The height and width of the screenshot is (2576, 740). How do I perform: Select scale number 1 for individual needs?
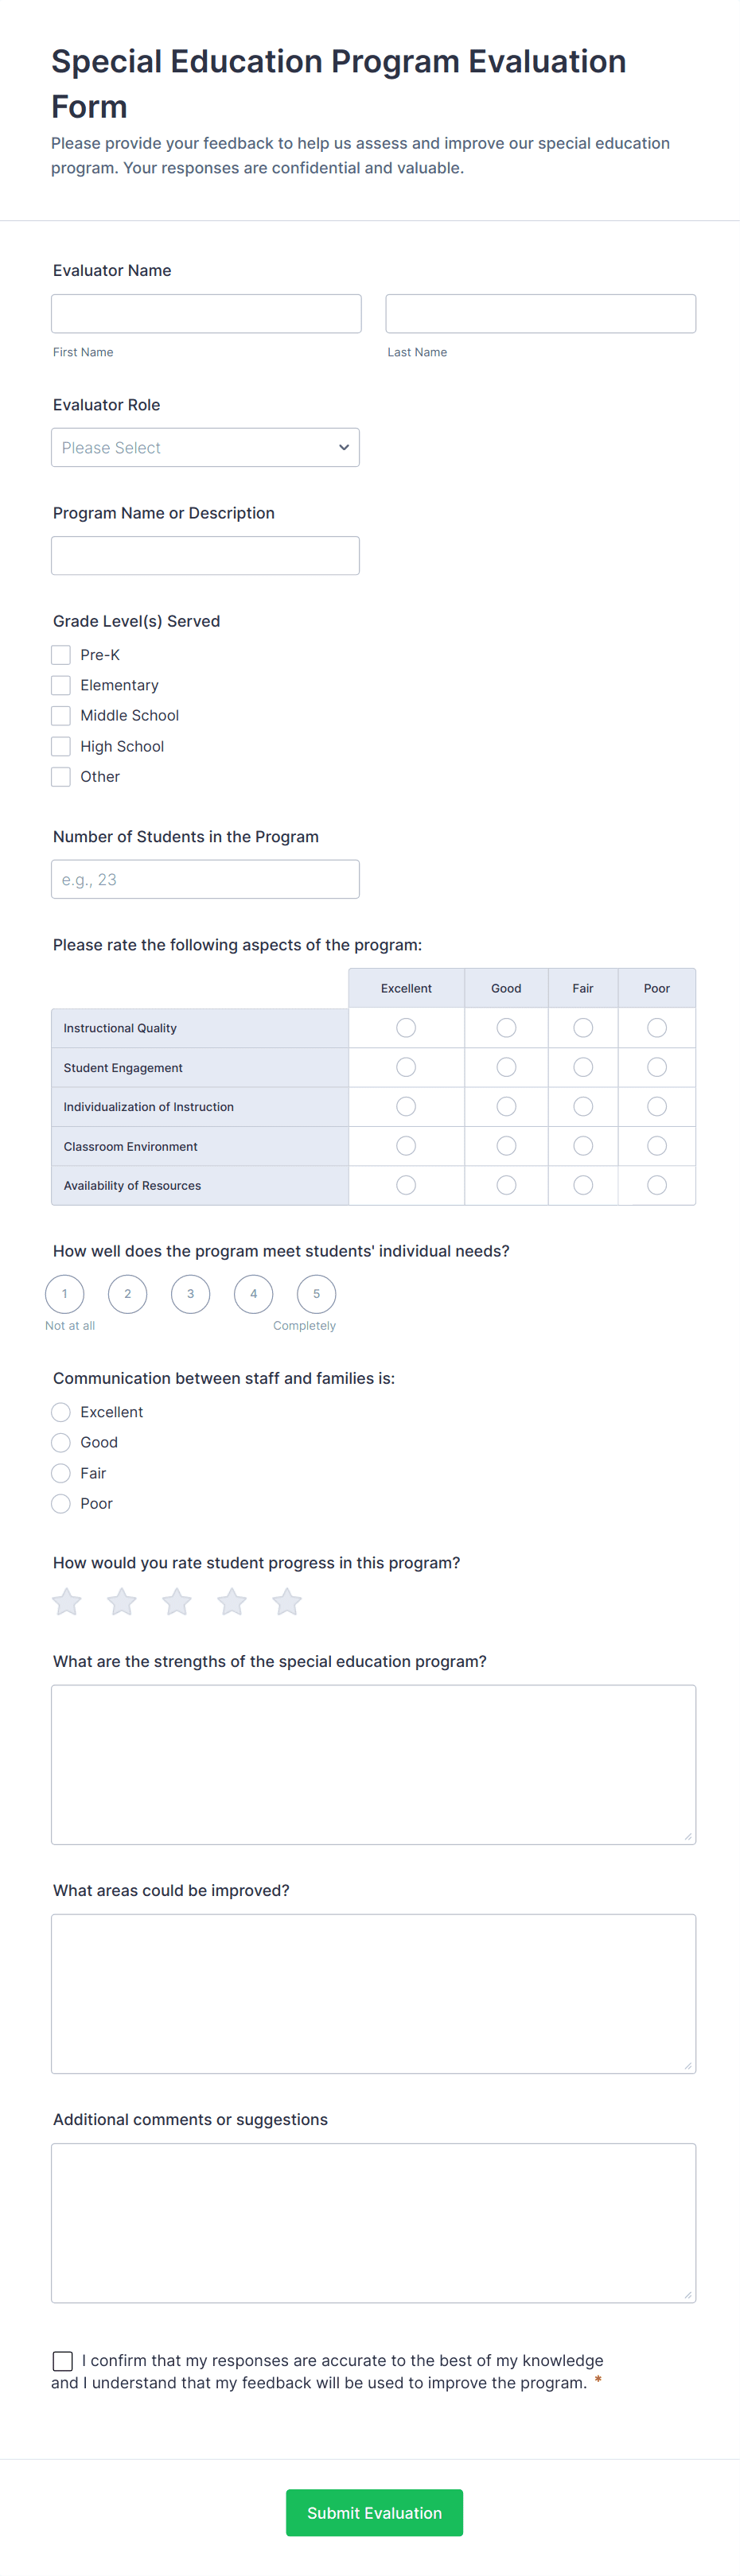pos(65,1294)
